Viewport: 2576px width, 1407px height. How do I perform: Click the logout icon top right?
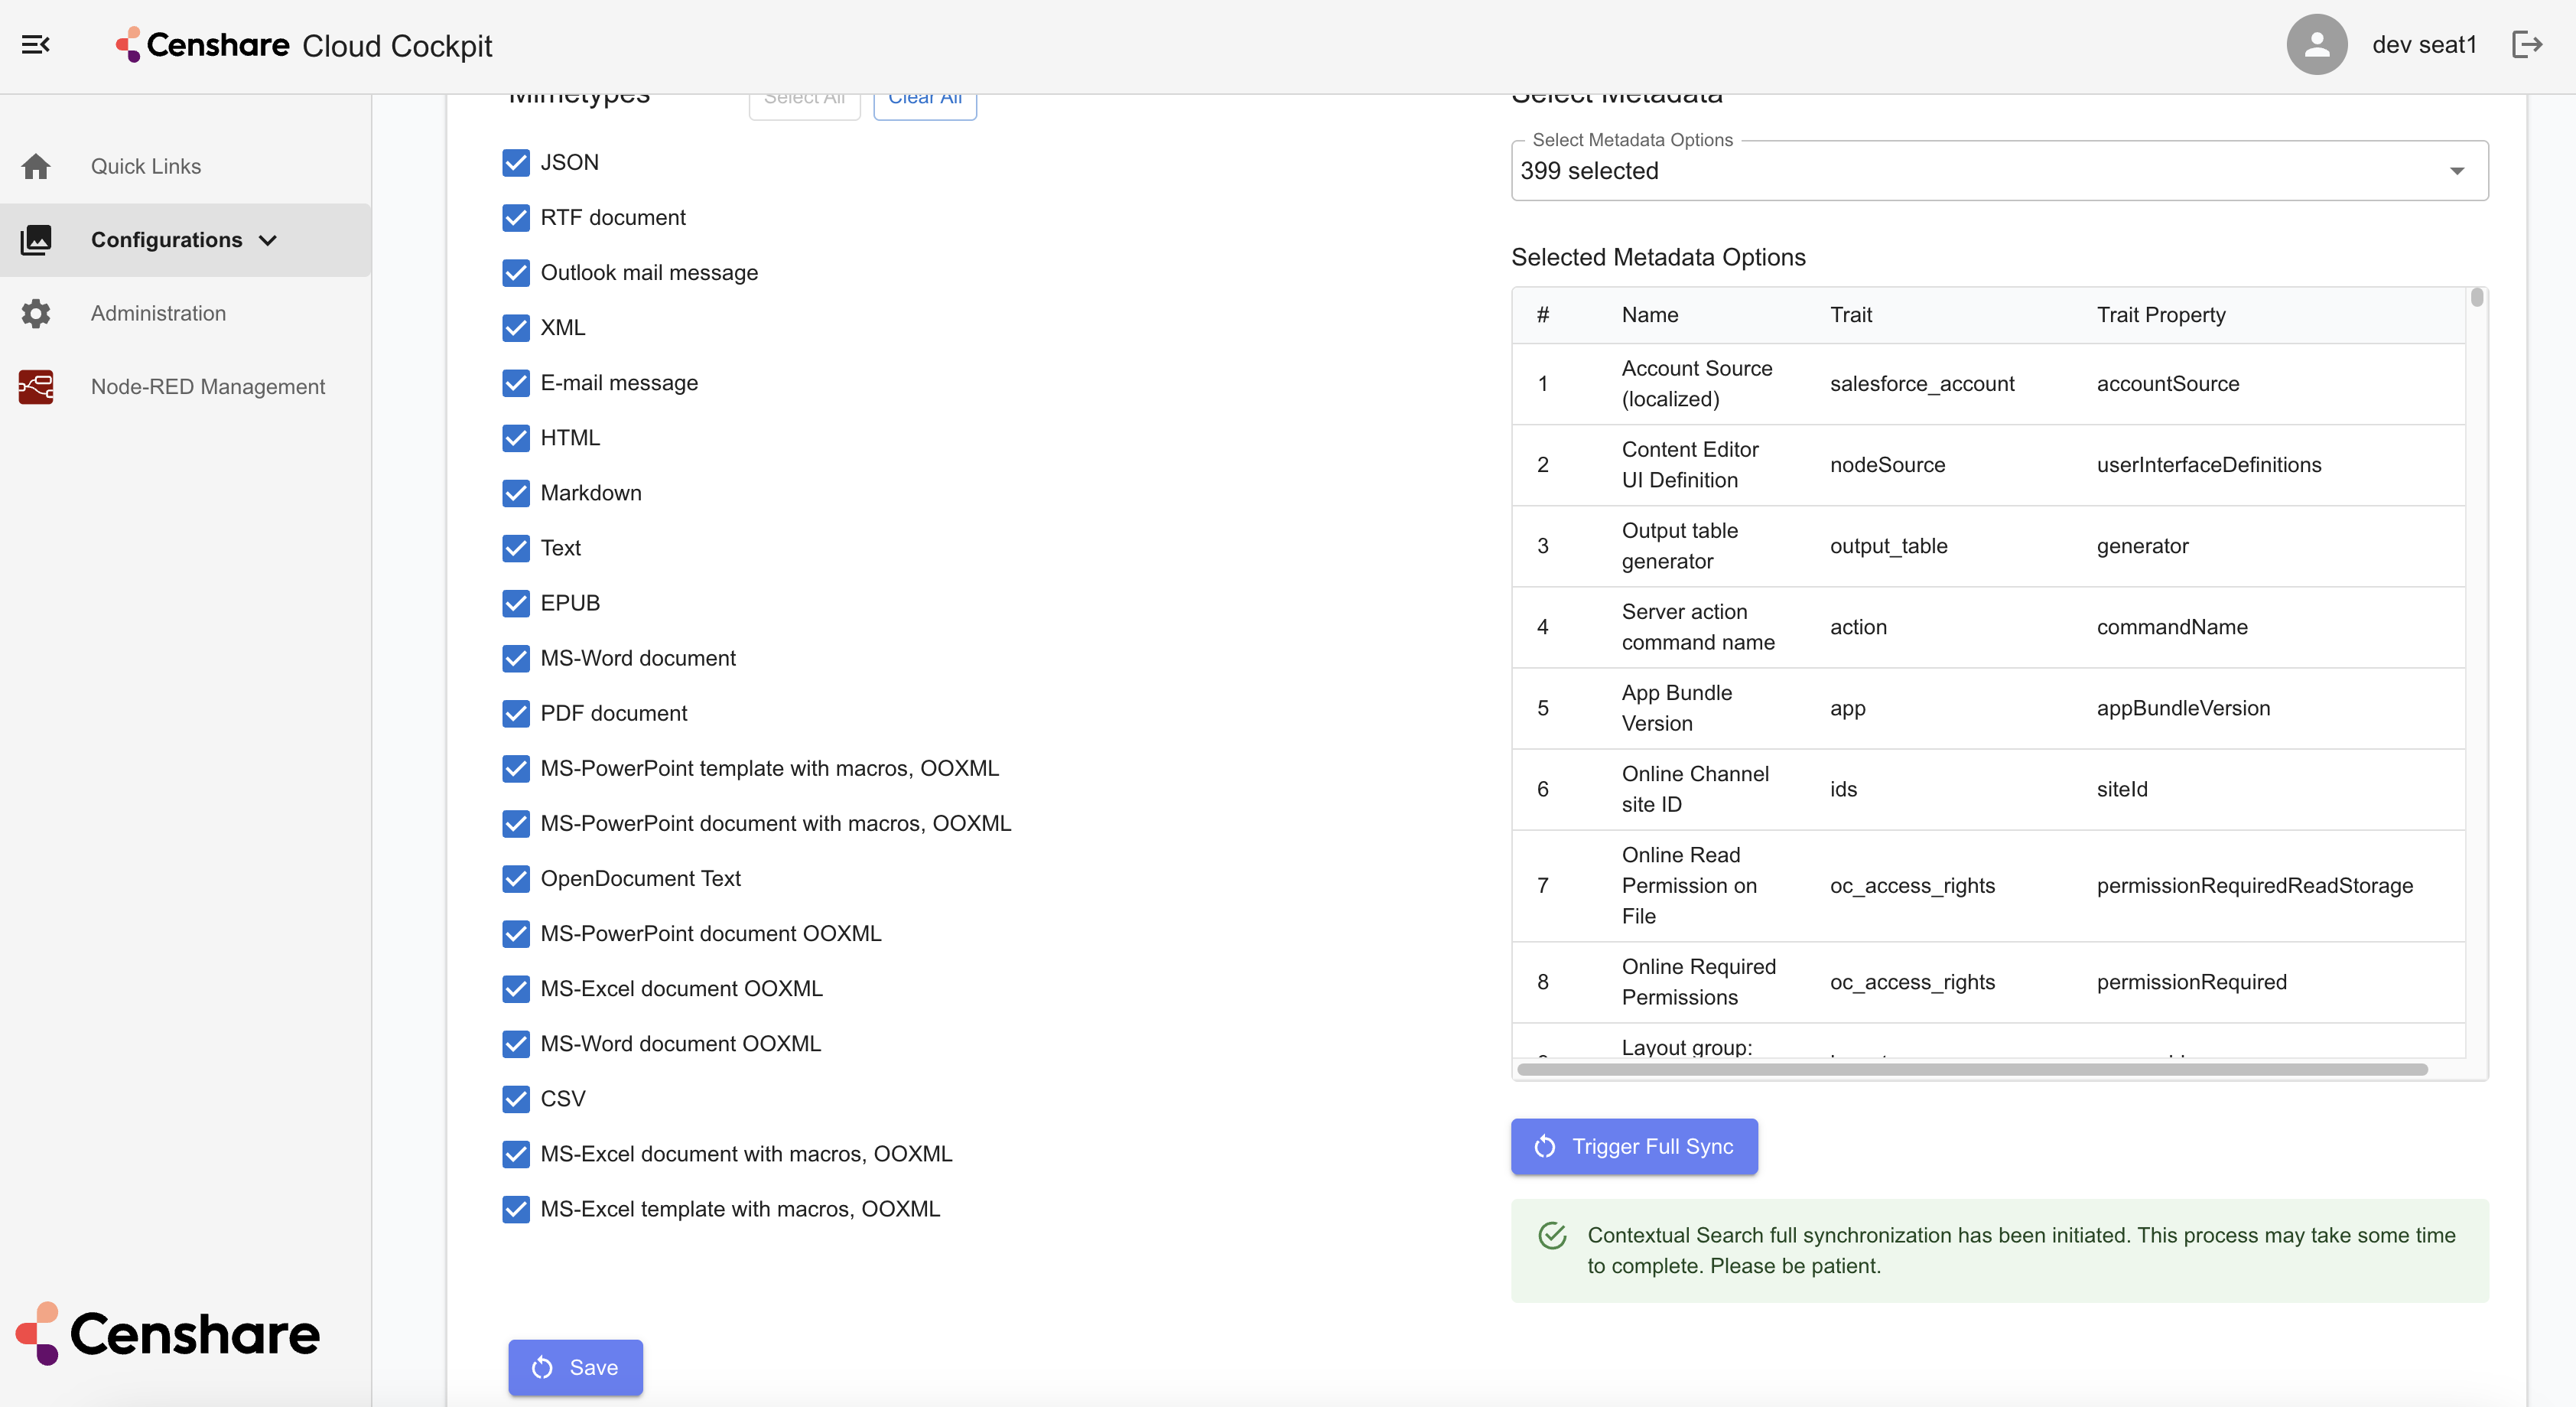[2527, 44]
